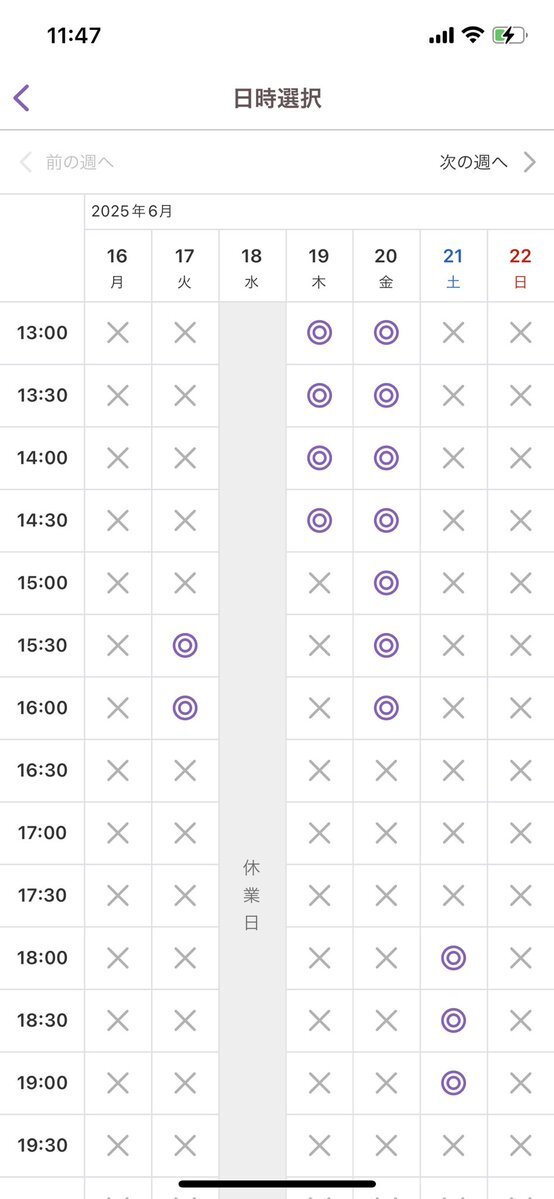Go to next week via 次の週へ
The image size is (554, 1199).
(474, 162)
